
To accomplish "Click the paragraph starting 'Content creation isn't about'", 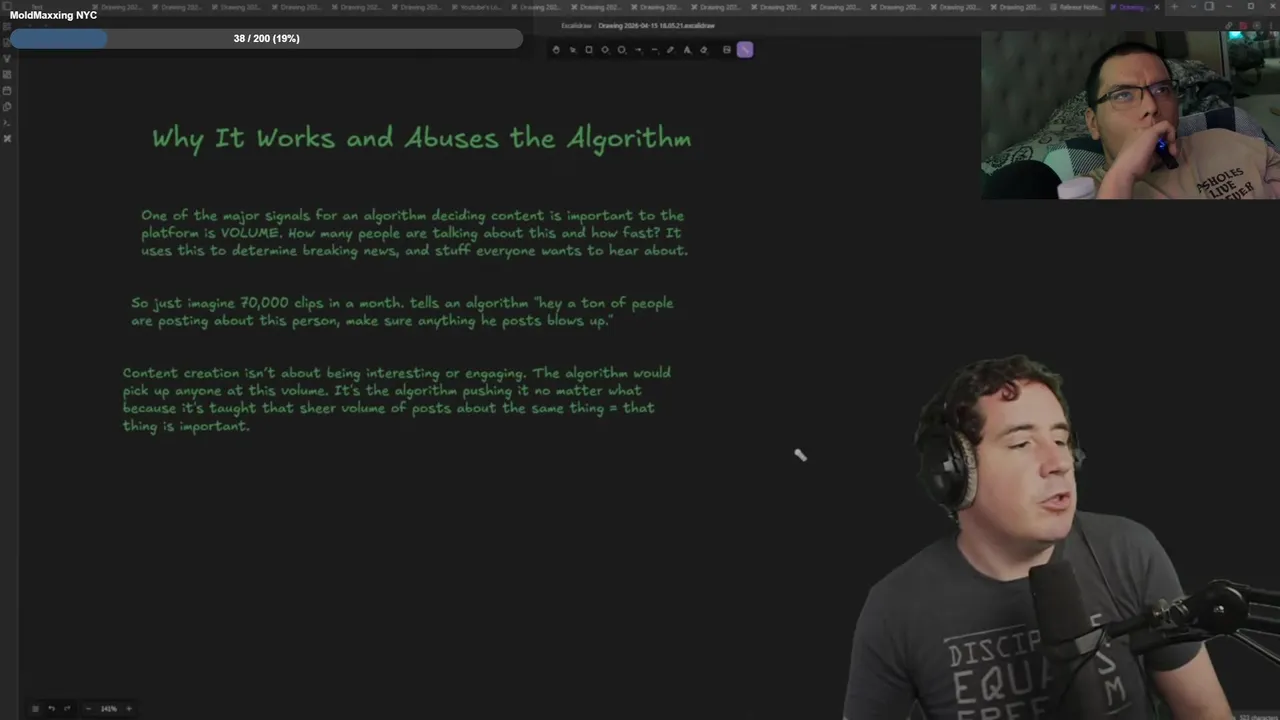I will click(x=397, y=399).
